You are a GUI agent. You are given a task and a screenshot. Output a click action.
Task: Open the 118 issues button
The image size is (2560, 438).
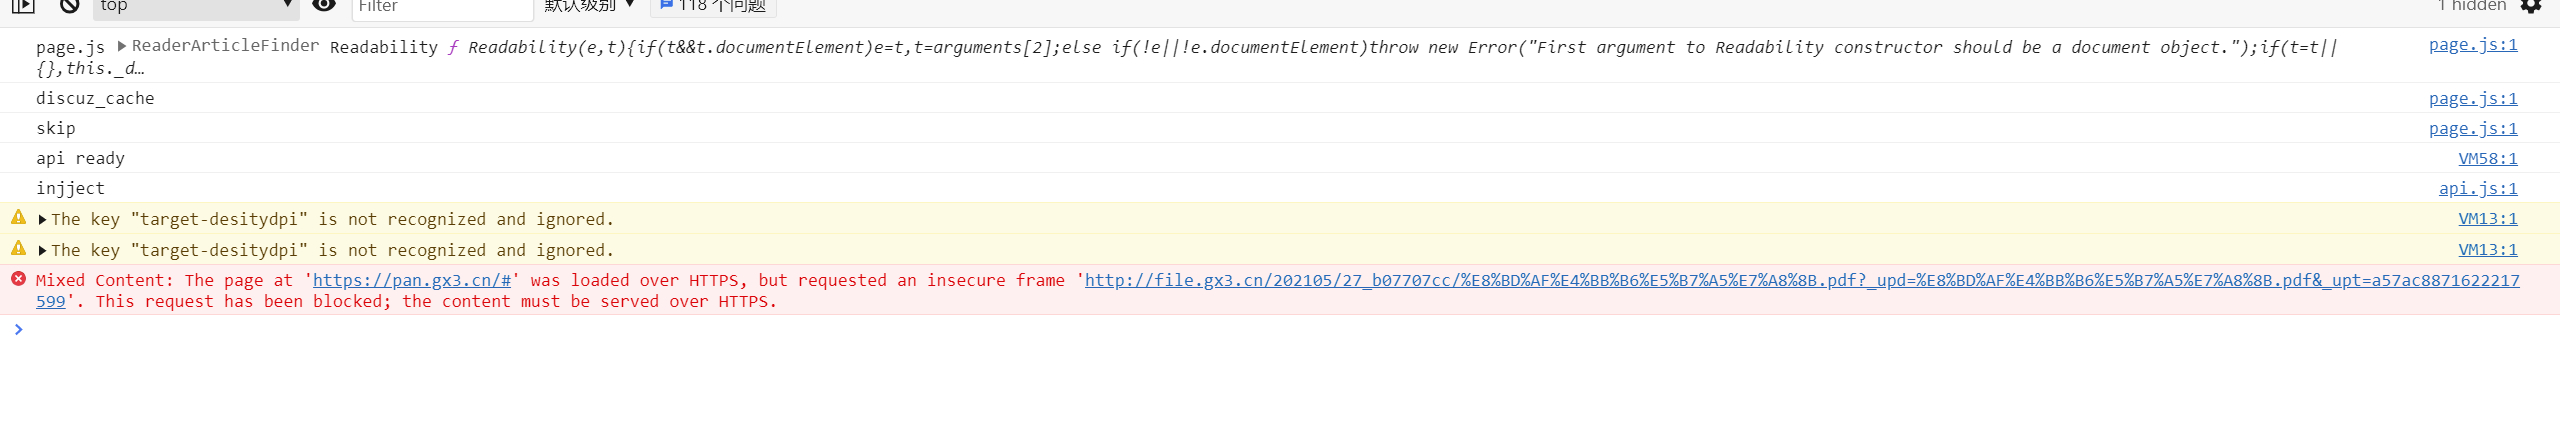pyautogui.click(x=713, y=6)
